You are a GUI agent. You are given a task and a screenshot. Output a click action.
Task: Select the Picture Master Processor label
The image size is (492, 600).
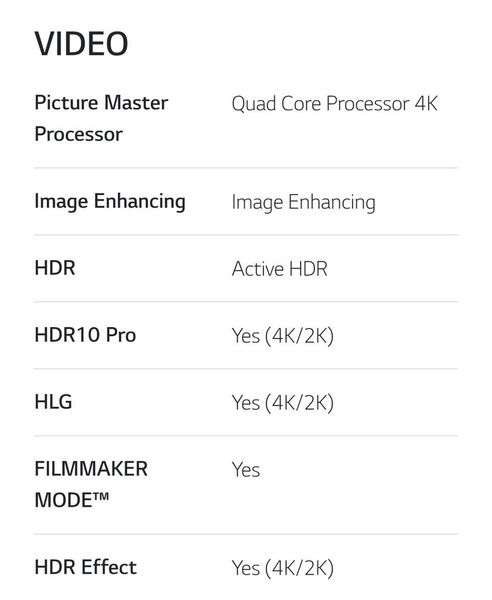(x=101, y=118)
